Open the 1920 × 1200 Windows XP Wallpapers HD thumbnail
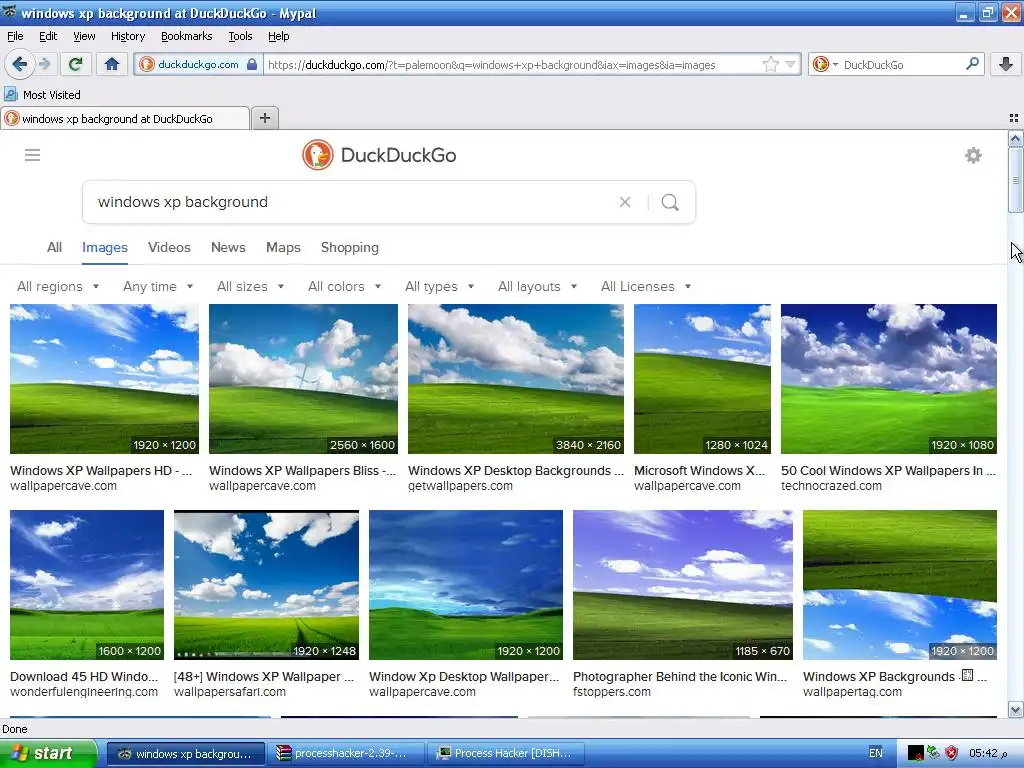 point(104,379)
